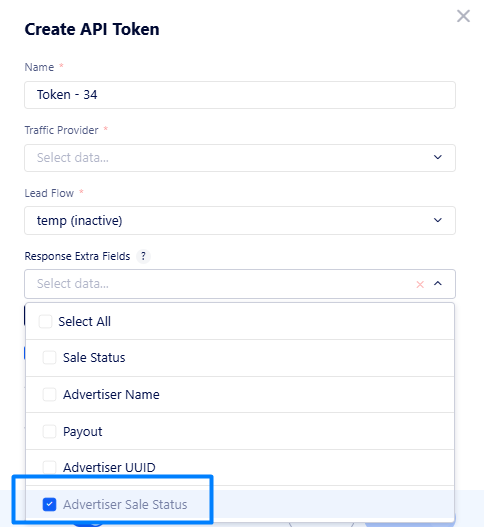484x527 pixels.
Task: Check the Sale Status checkbox
Action: click(x=49, y=358)
